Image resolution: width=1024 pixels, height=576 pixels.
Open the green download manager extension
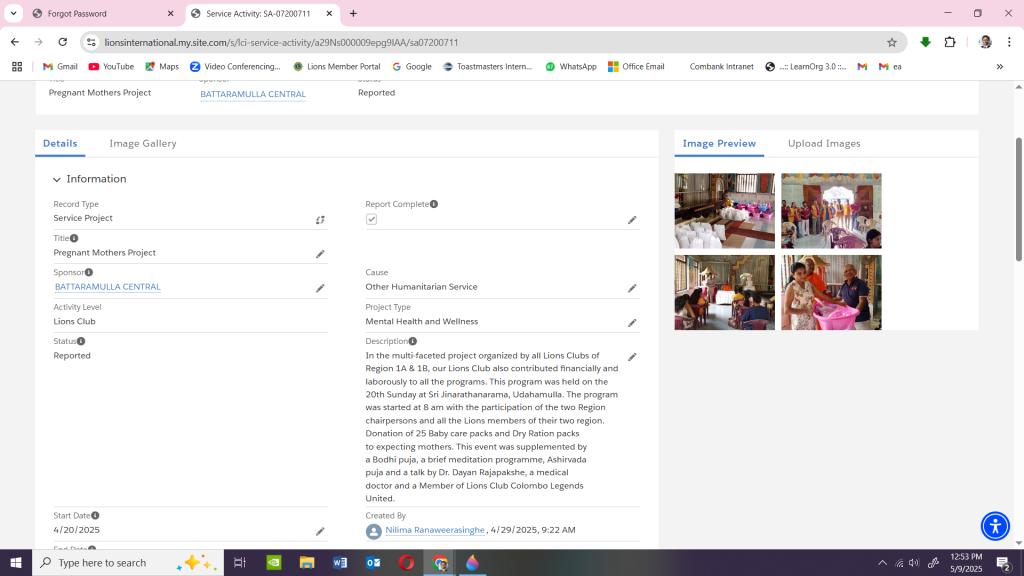click(925, 42)
